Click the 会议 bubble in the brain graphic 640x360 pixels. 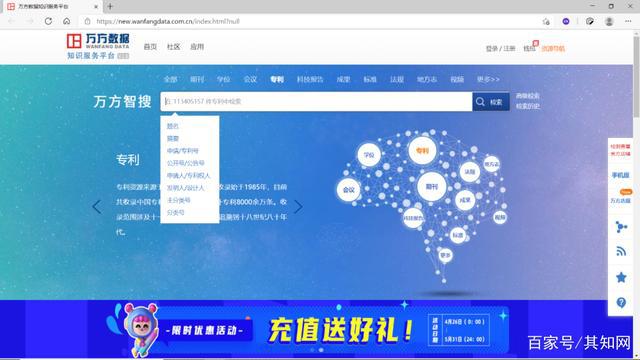point(349,190)
